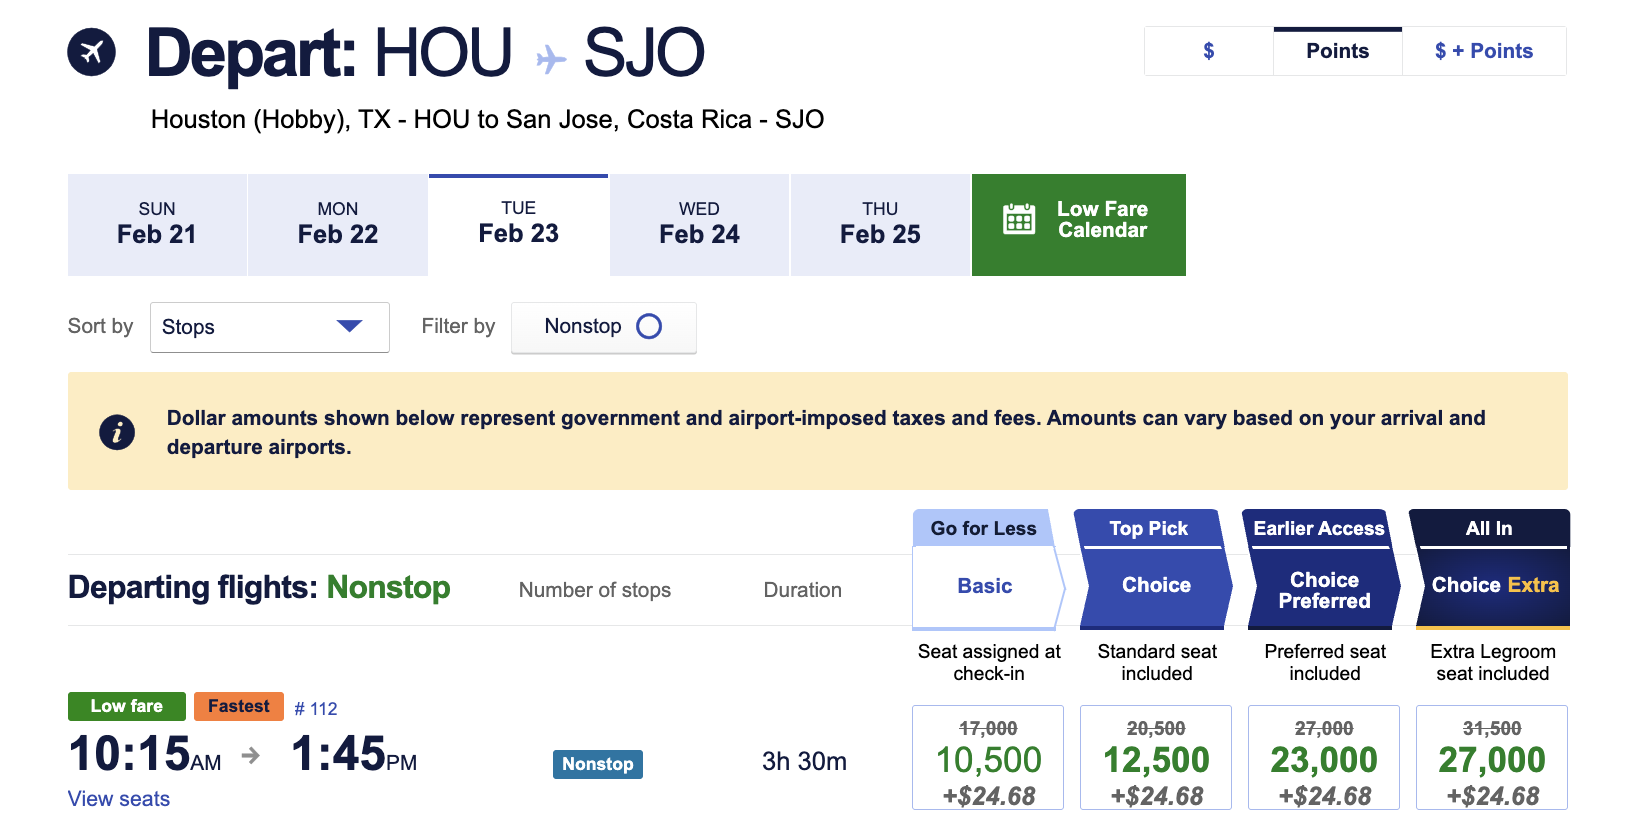Select the Choice fare for 12,500 points
The width and height of the screenshot is (1637, 830).
pyautogui.click(x=1156, y=757)
